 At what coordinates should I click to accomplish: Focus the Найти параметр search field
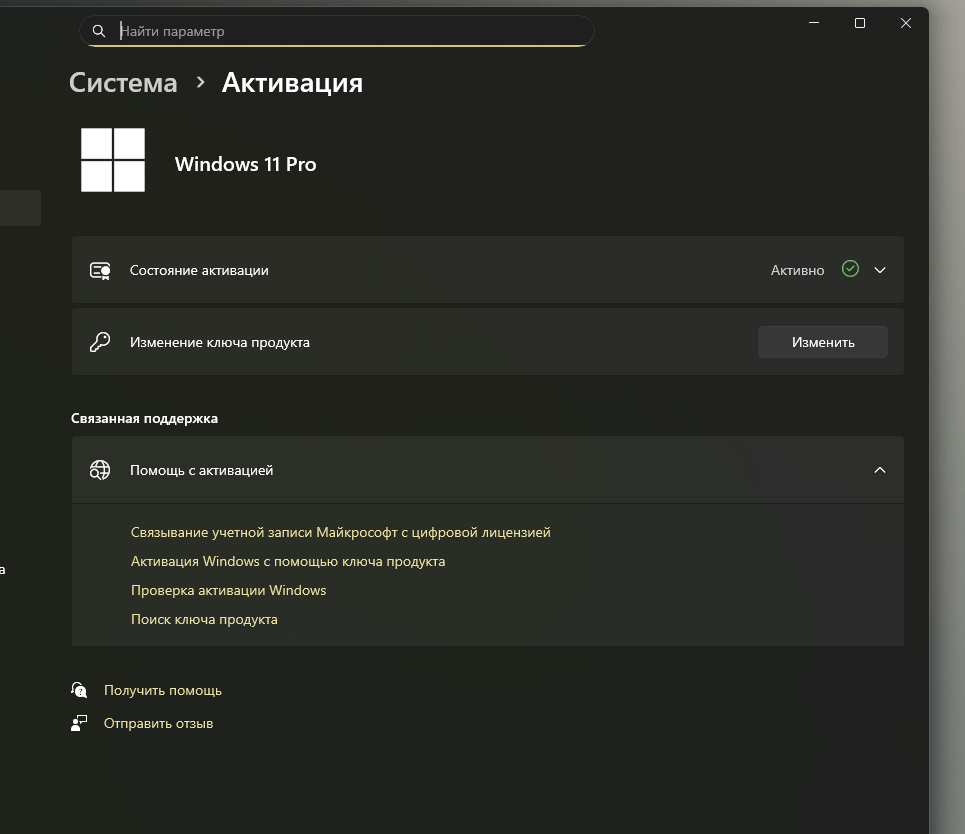point(350,31)
